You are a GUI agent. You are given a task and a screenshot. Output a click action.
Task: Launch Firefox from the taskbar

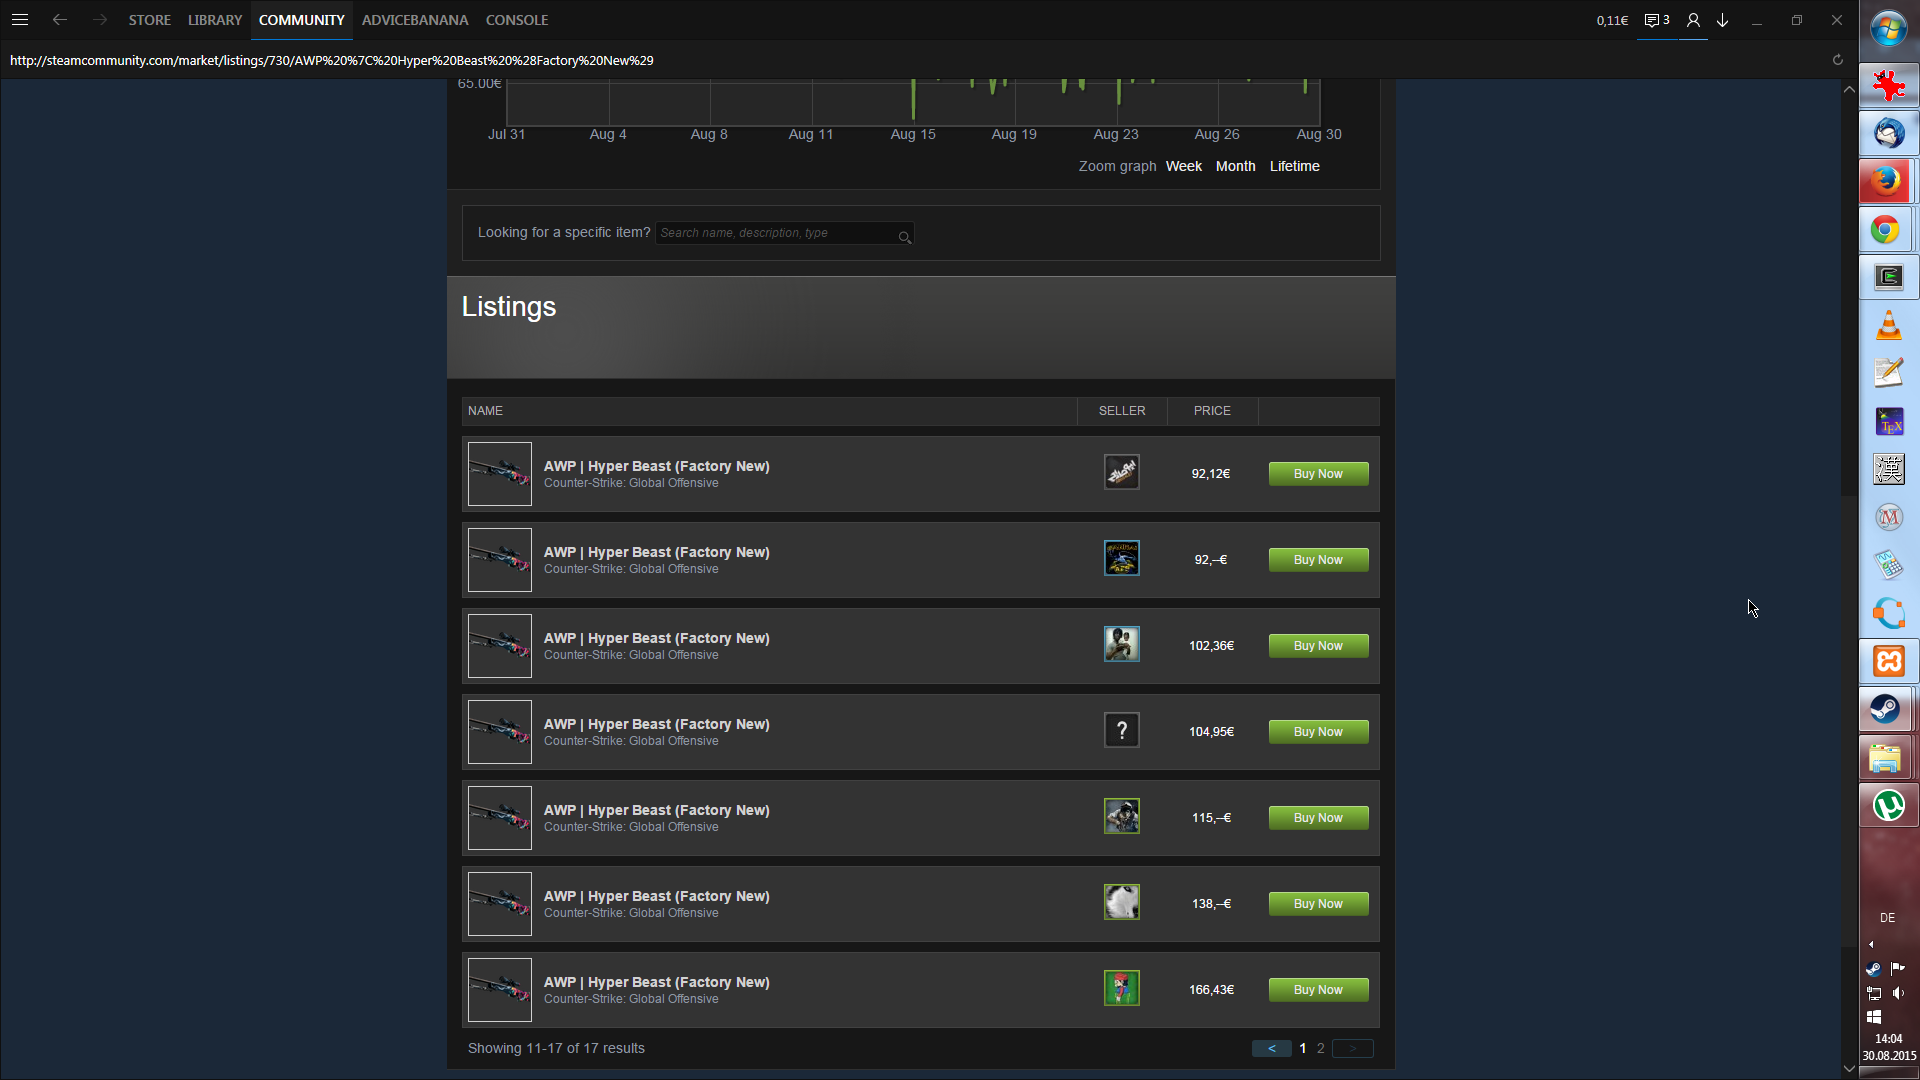pyautogui.click(x=1886, y=181)
